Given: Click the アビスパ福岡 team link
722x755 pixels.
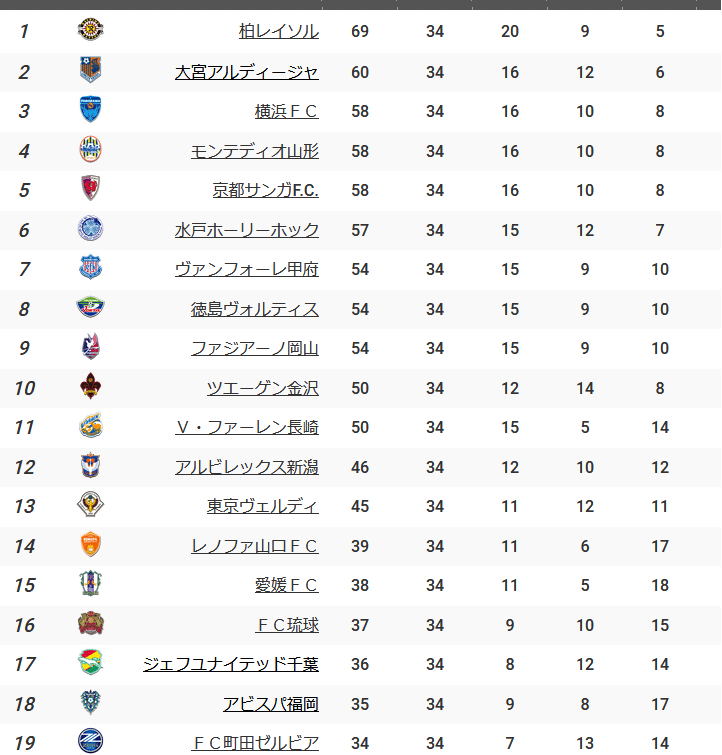Looking at the screenshot, I should click(x=271, y=704).
